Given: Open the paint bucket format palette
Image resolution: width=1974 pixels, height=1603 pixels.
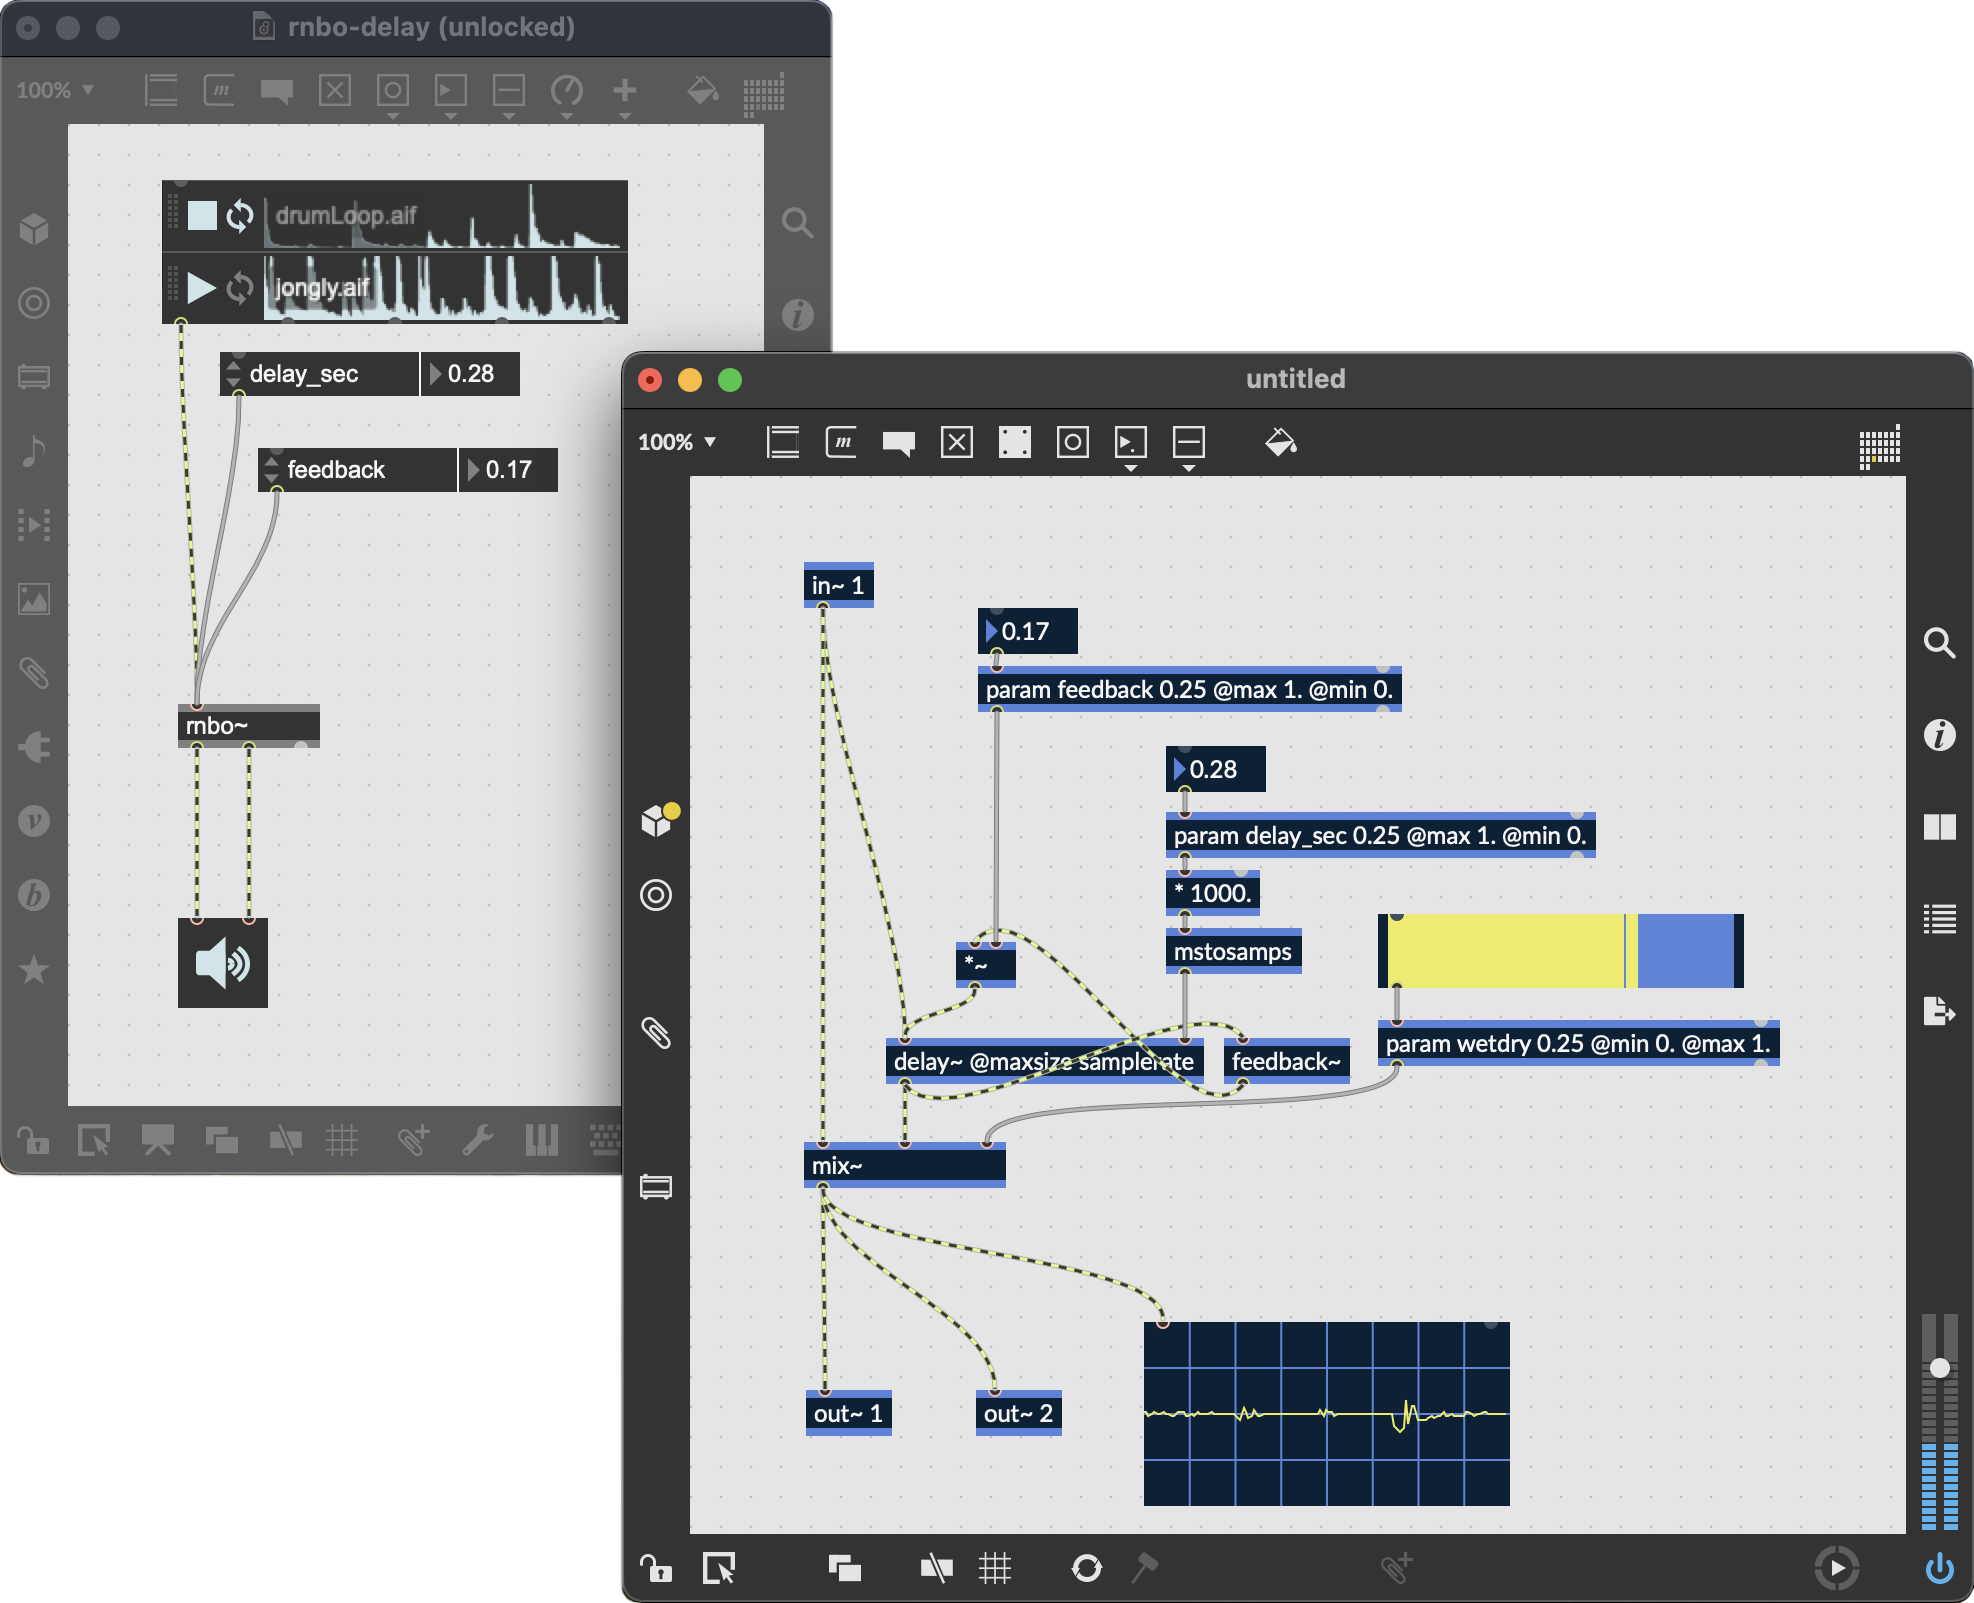Looking at the screenshot, I should [1280, 442].
